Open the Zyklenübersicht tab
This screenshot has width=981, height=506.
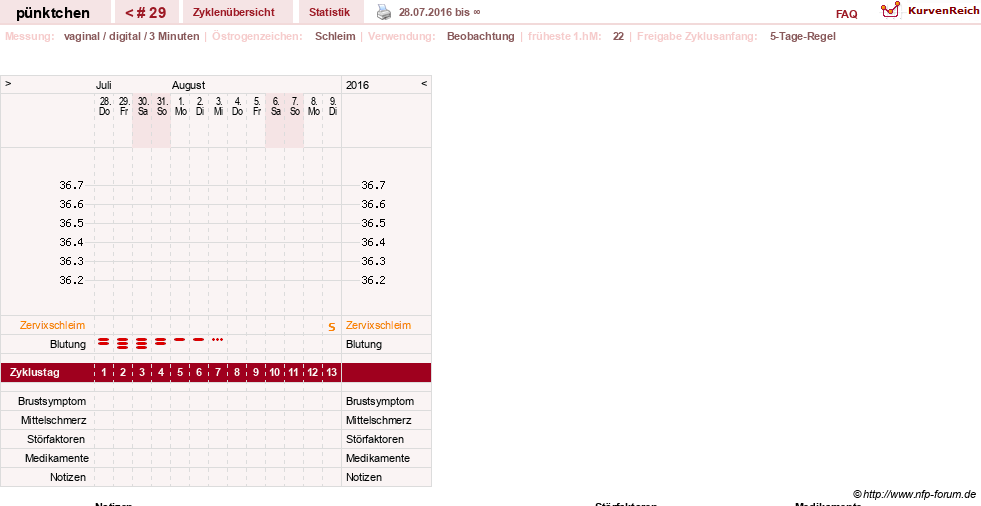pos(233,13)
